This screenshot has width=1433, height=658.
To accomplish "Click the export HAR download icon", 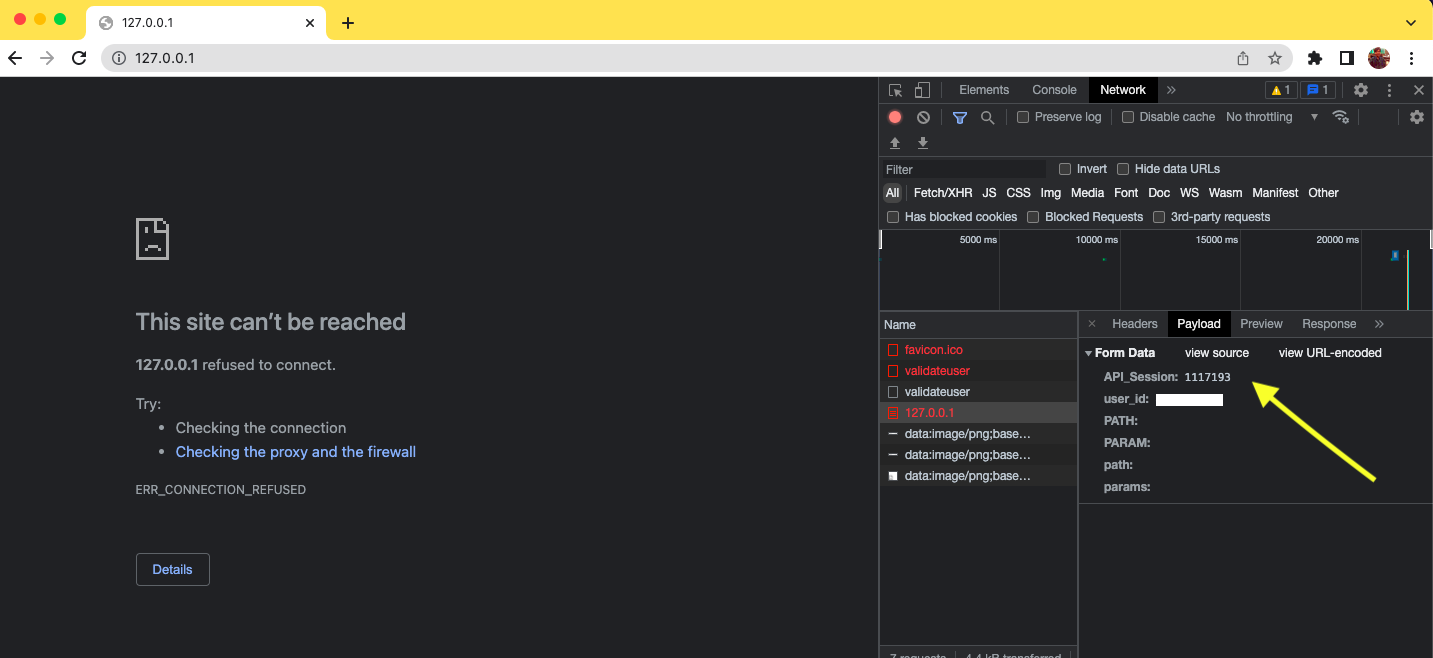I will (923, 143).
